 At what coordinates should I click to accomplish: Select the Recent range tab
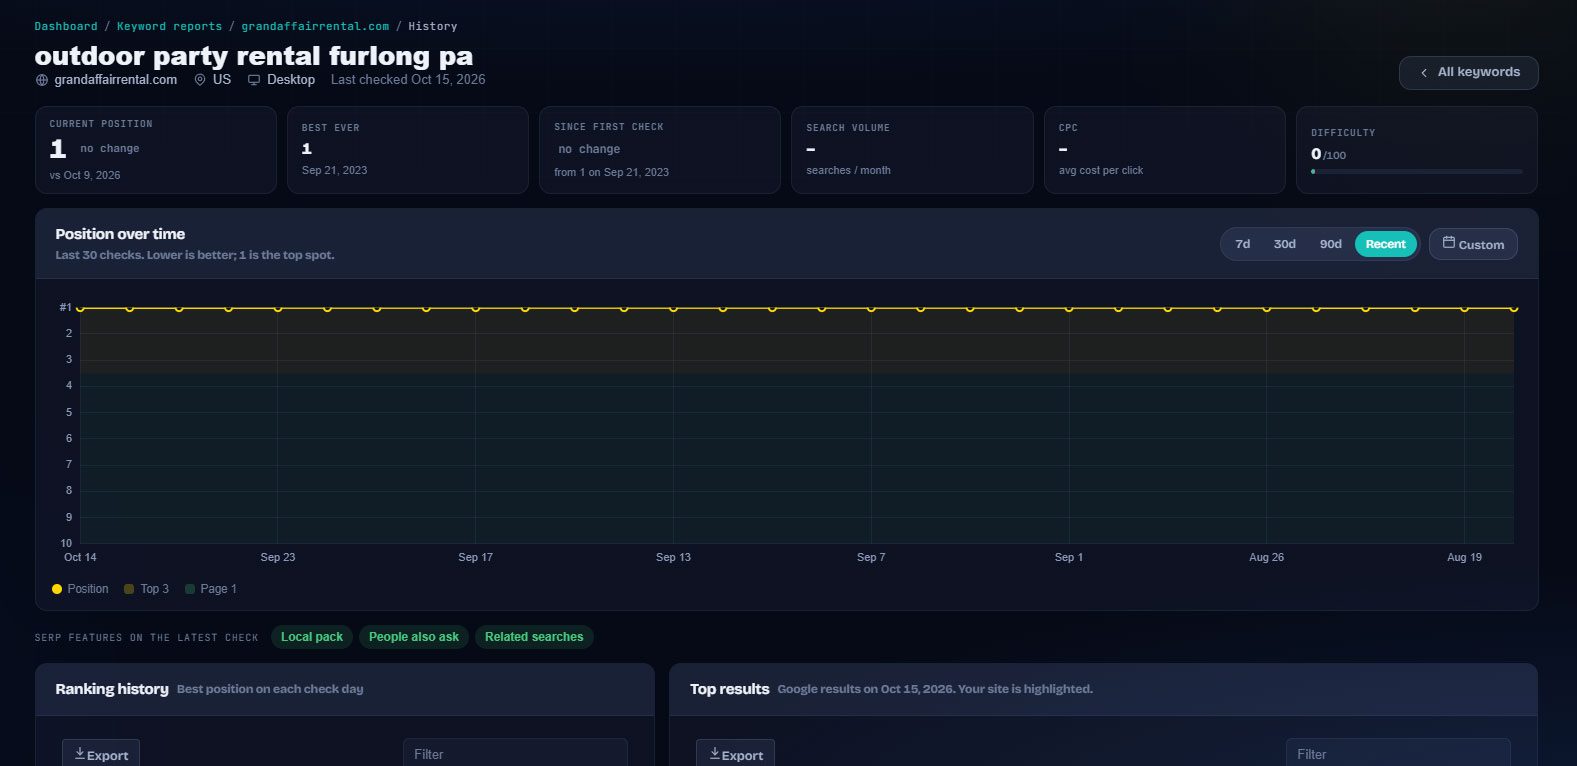tap(1385, 244)
